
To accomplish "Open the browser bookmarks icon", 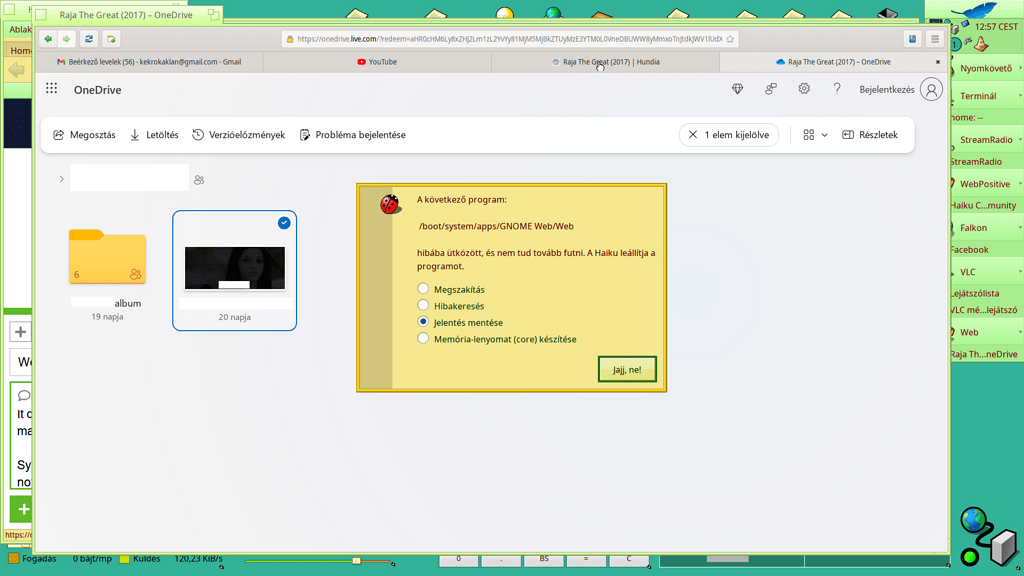I will click(x=912, y=39).
